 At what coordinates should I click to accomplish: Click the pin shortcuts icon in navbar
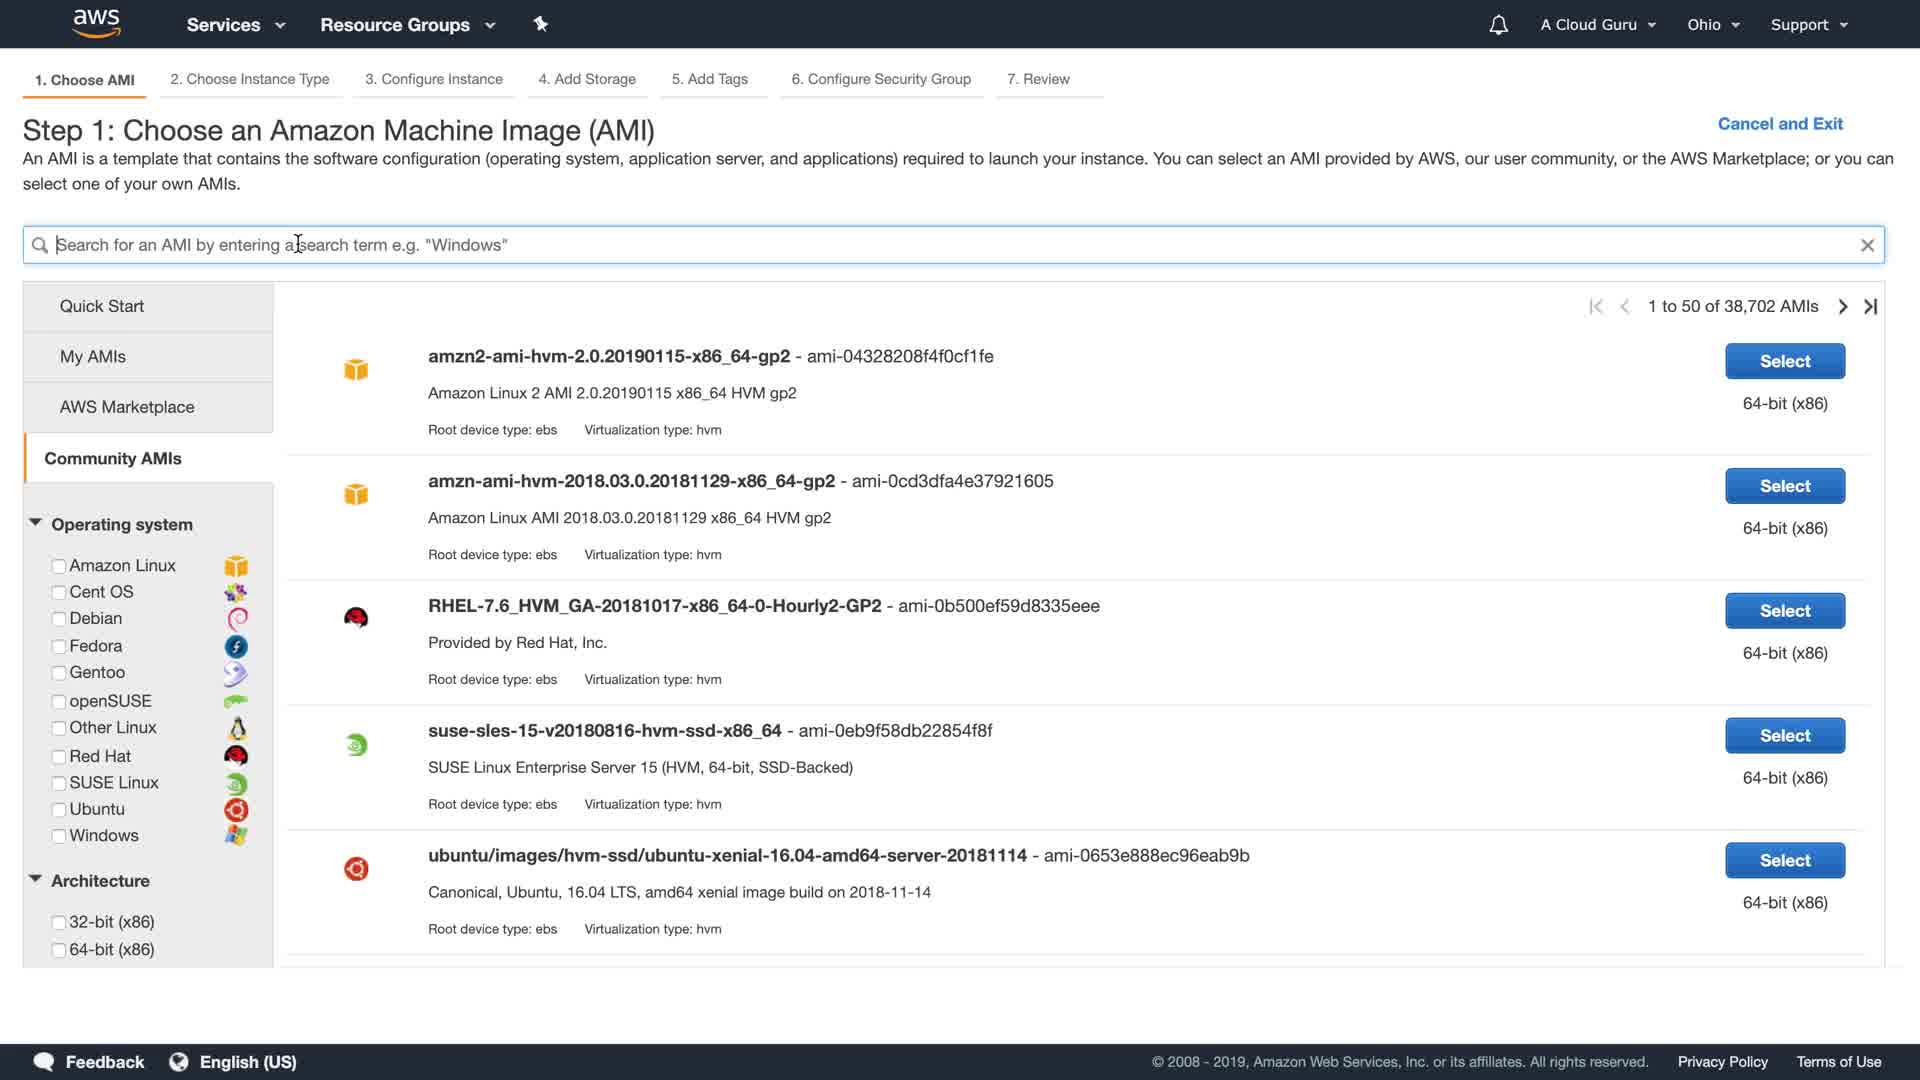click(540, 24)
